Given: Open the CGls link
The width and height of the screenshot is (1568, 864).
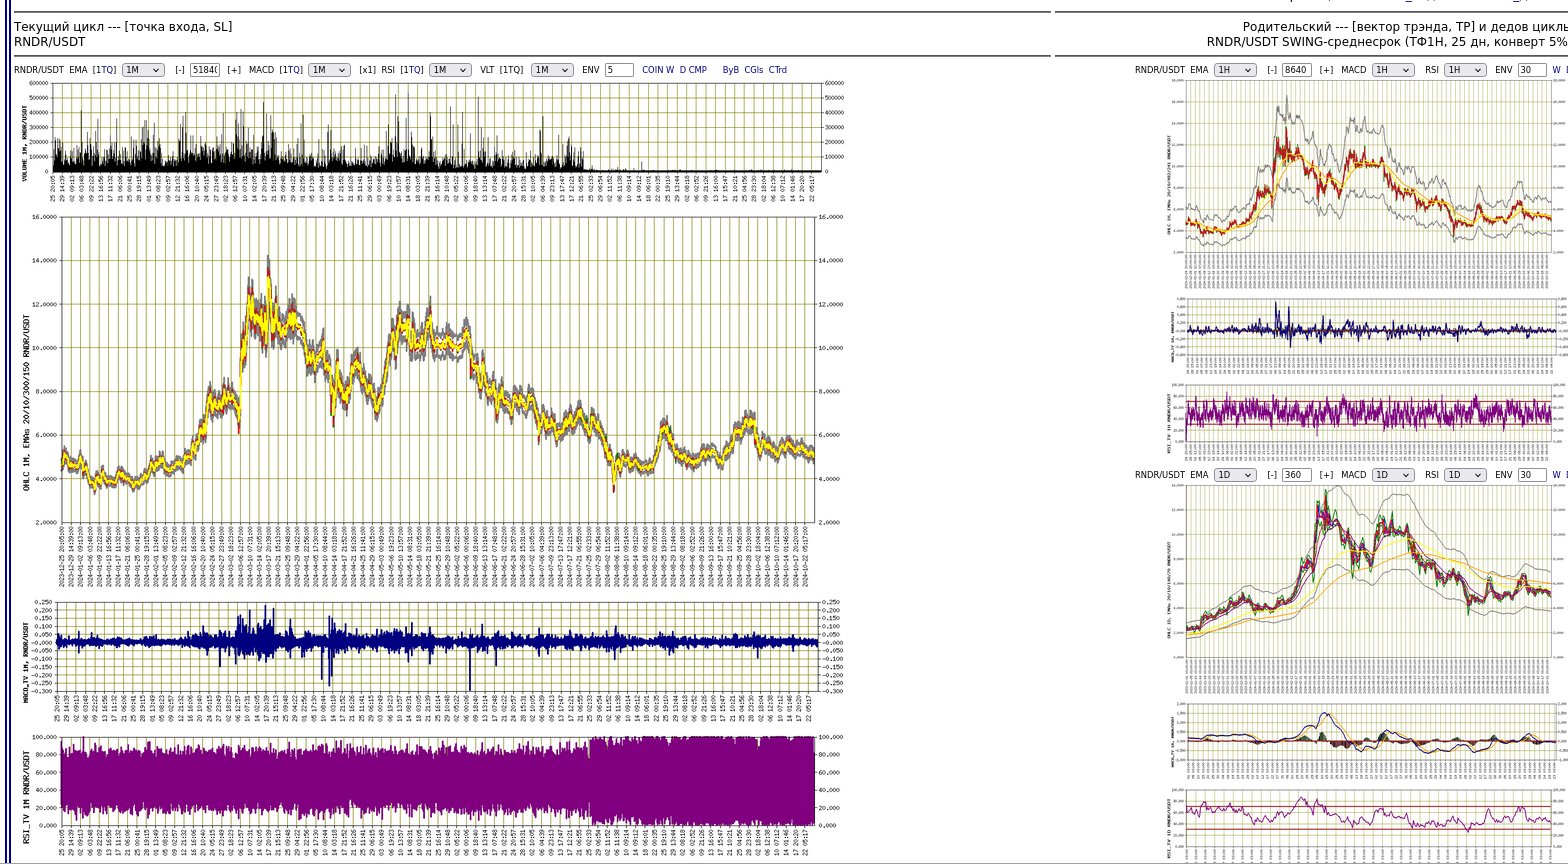Looking at the screenshot, I should (x=754, y=70).
